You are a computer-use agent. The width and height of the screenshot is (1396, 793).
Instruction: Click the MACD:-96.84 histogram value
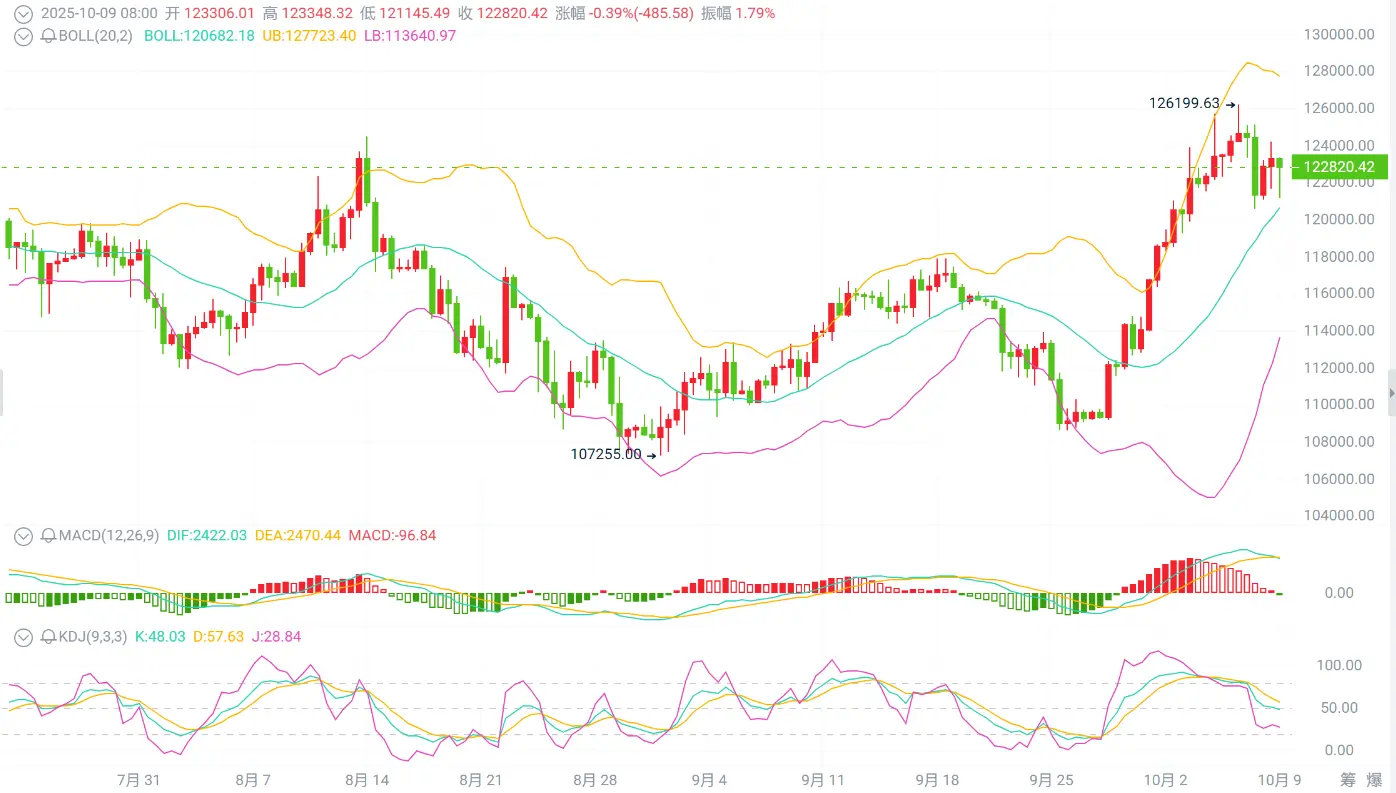pyautogui.click(x=393, y=536)
